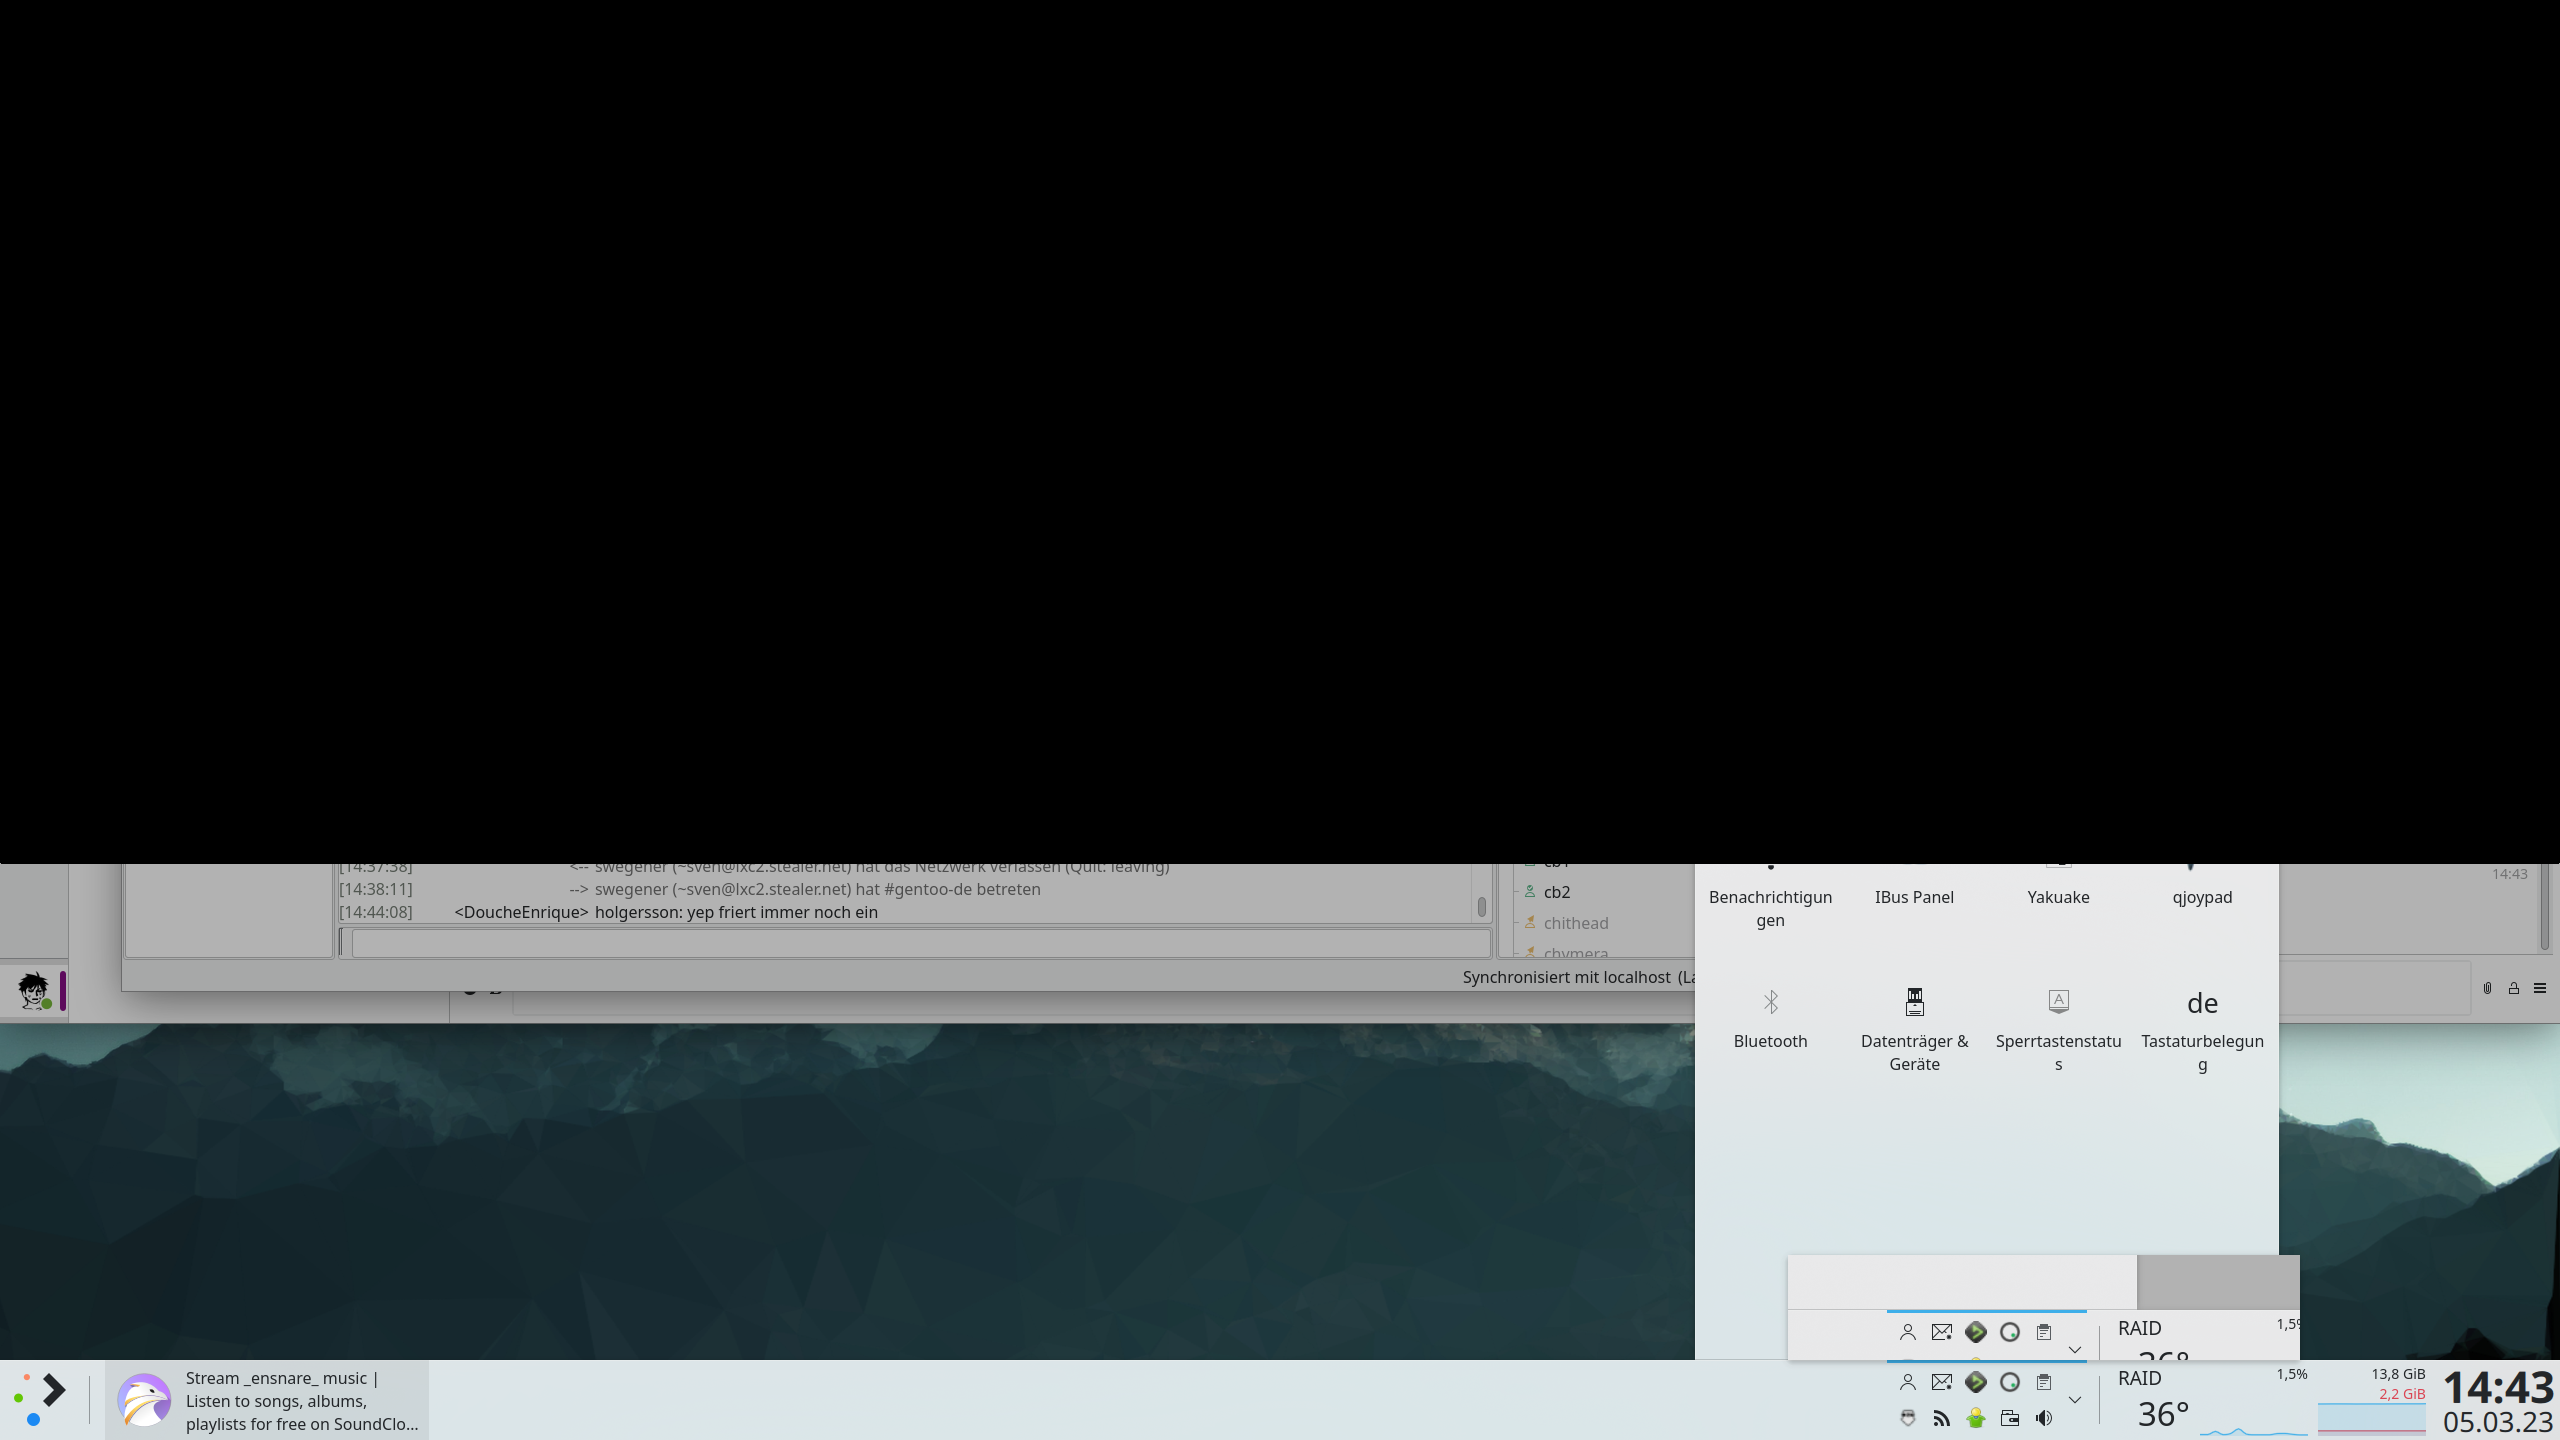
Task: Click the Sperrtastenstatus icon
Action: 2058,1002
